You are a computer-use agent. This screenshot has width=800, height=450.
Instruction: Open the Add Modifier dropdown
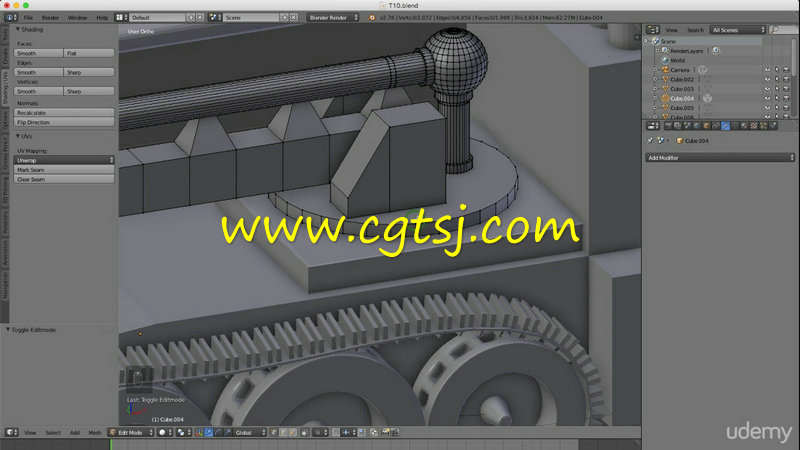[720, 158]
